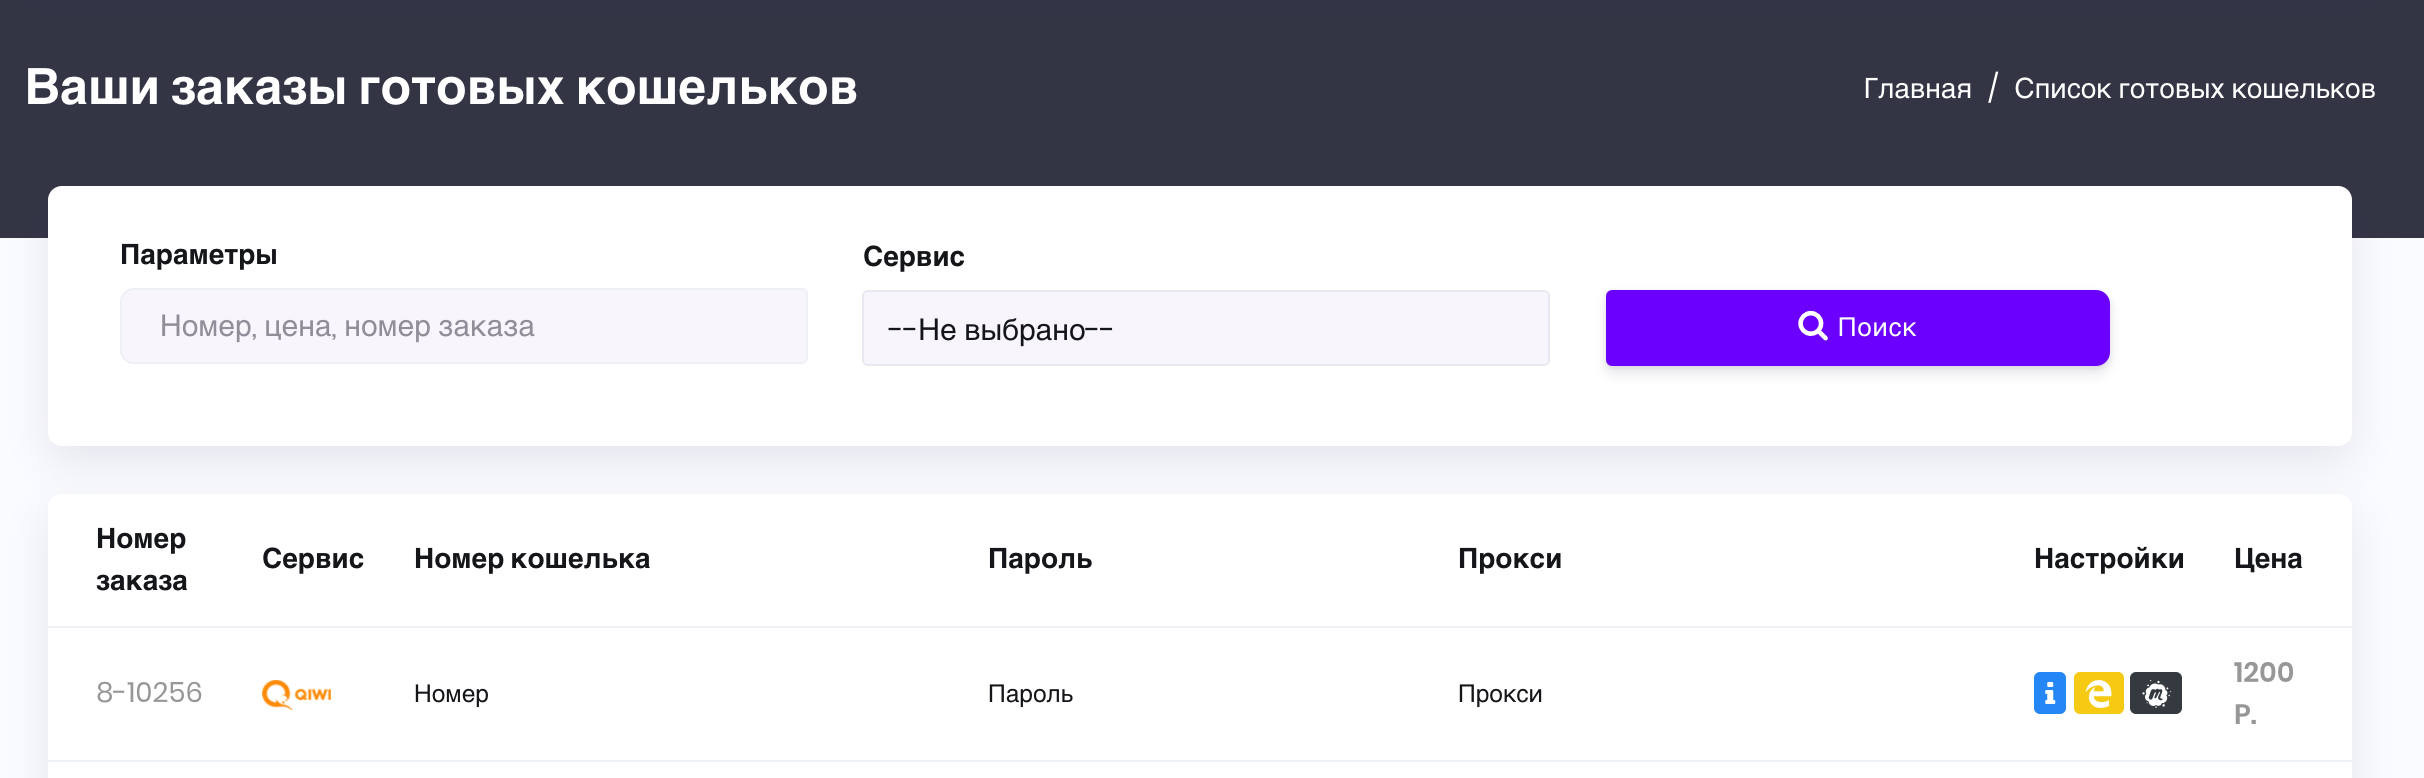Focus the Параметры search input field
Viewport: 2424px width, 778px height.
coord(464,326)
